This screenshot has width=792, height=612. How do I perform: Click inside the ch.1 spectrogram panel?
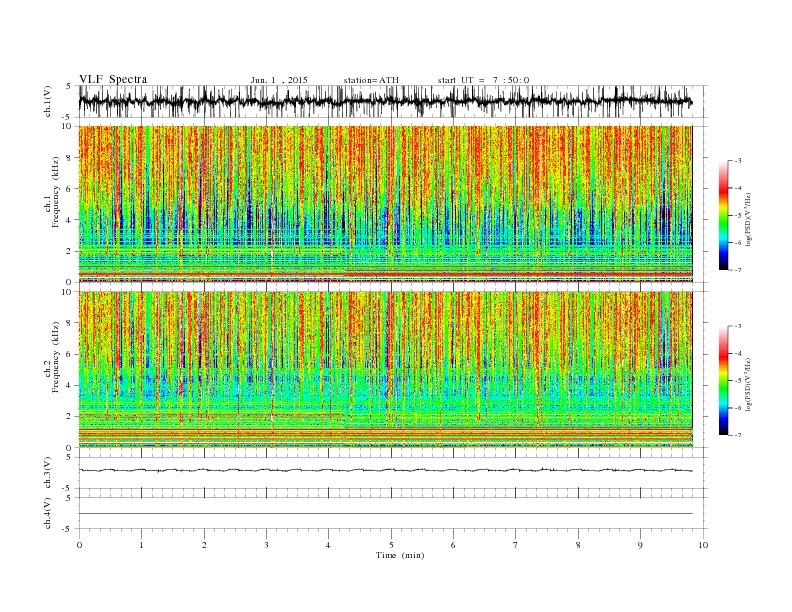(x=385, y=204)
